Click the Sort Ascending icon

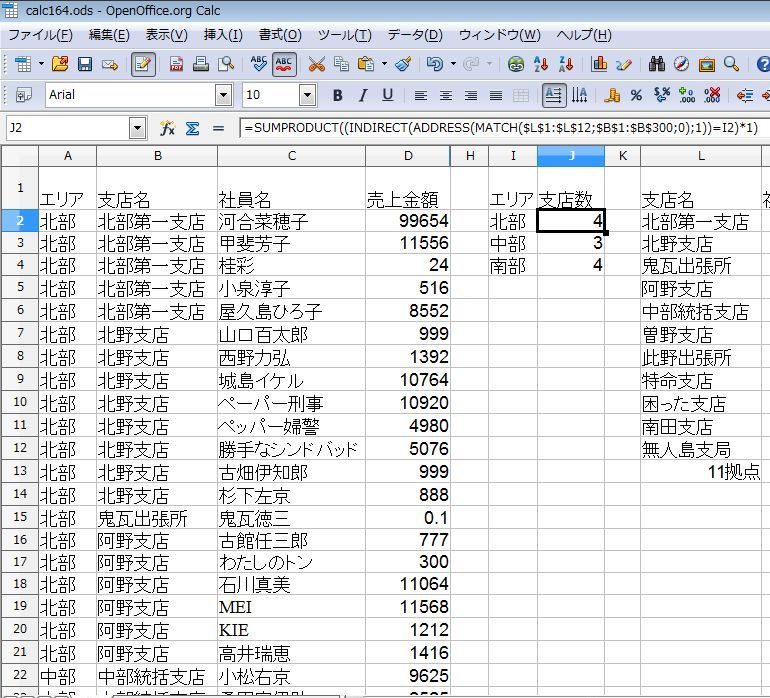(541, 64)
